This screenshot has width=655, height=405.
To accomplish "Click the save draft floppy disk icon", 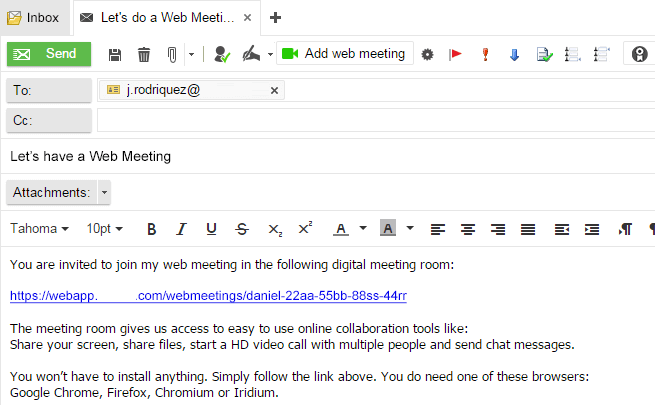I will pyautogui.click(x=115, y=55).
